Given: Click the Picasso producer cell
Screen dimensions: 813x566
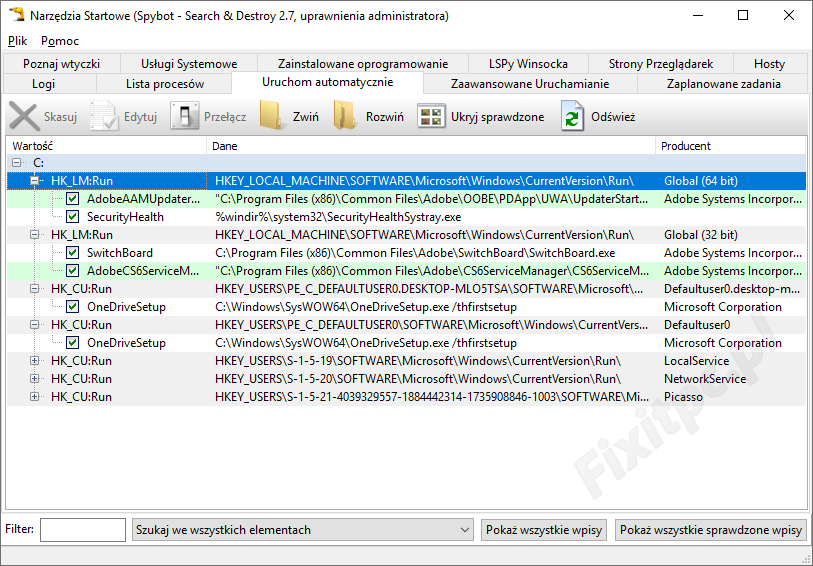Looking at the screenshot, I should pos(683,397).
